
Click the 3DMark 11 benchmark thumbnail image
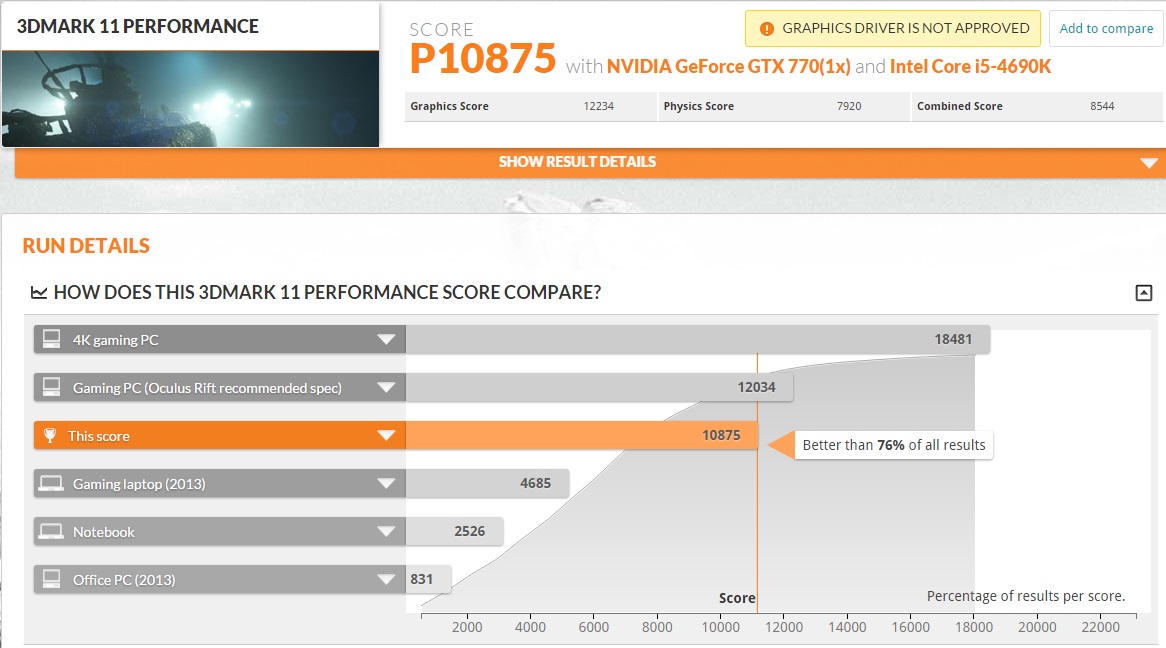(190, 99)
